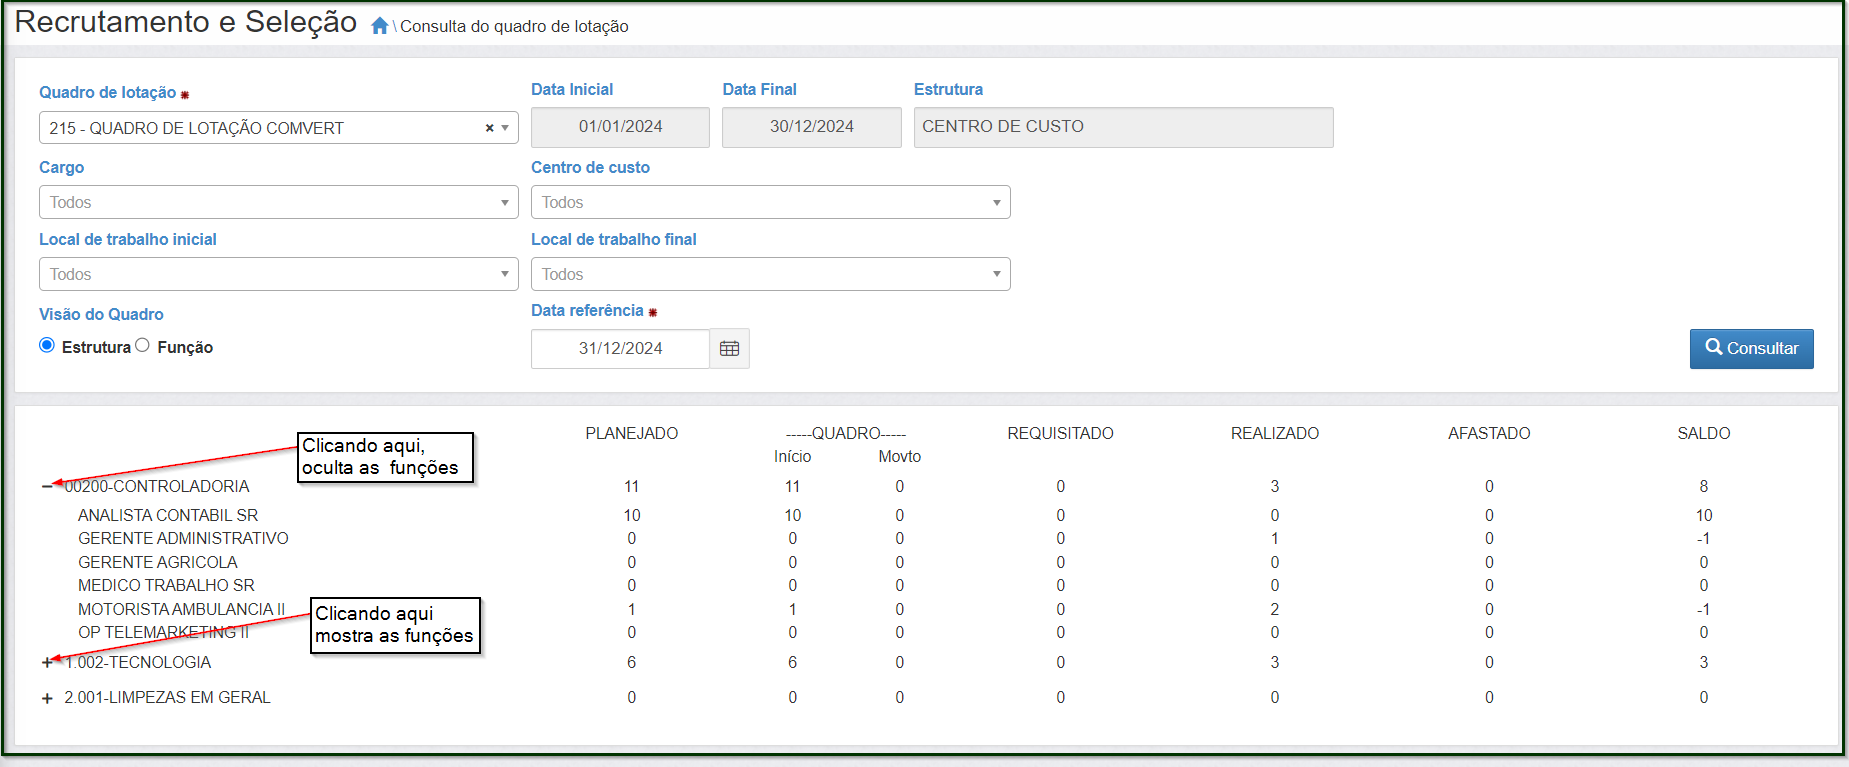
Task: Click the 00200-CONTROLADORIA label
Action: point(157,486)
